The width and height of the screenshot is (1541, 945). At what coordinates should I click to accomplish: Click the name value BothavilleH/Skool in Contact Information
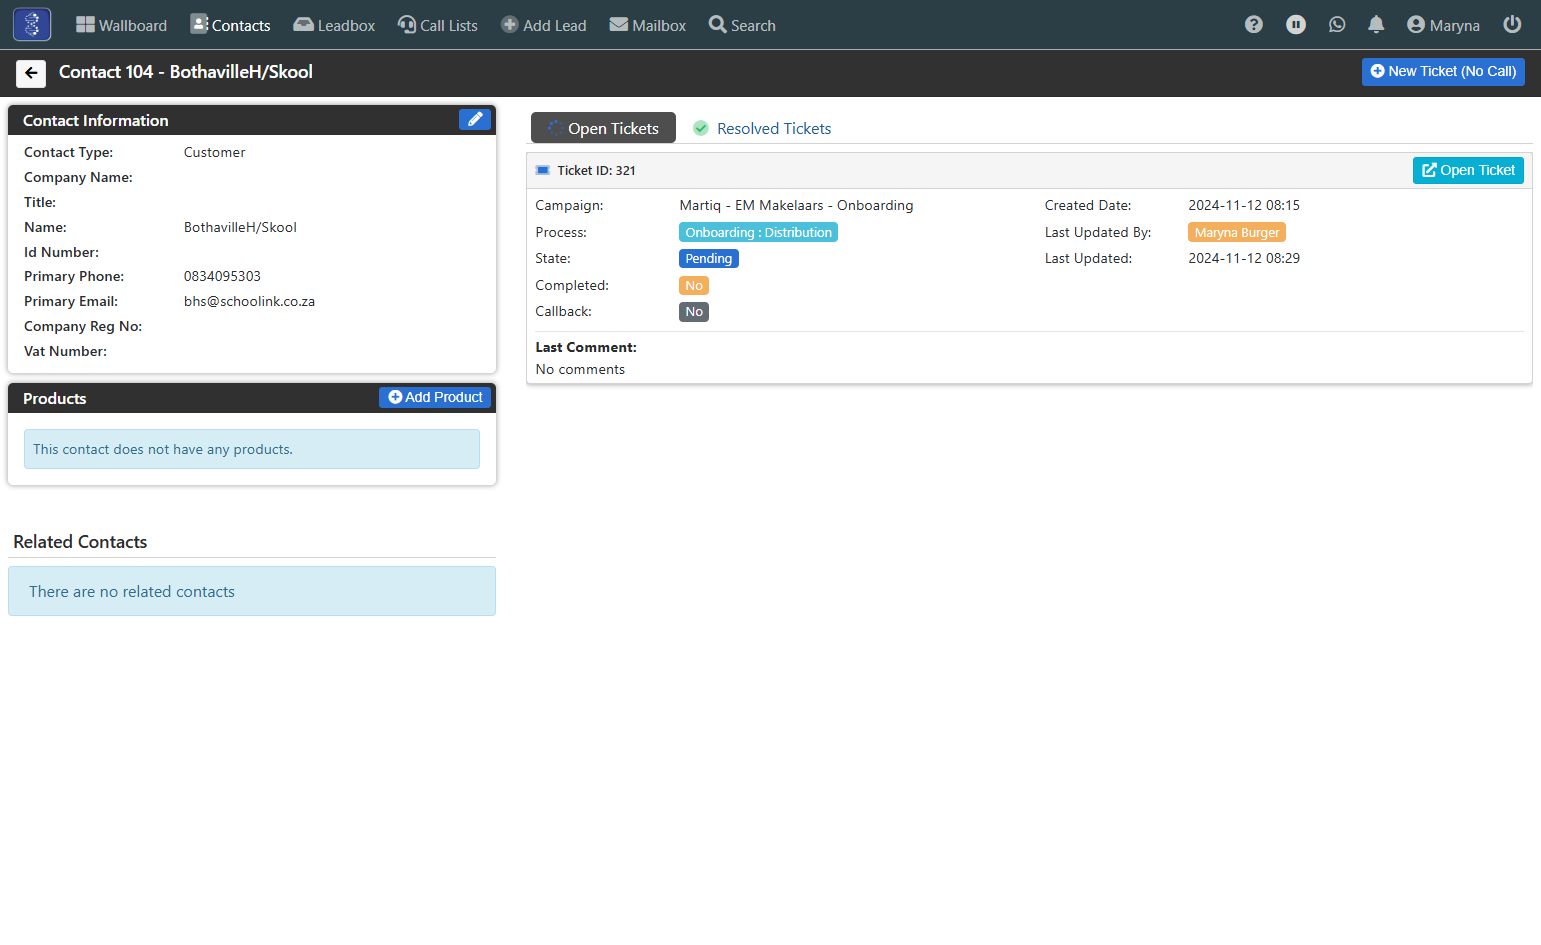tap(240, 227)
